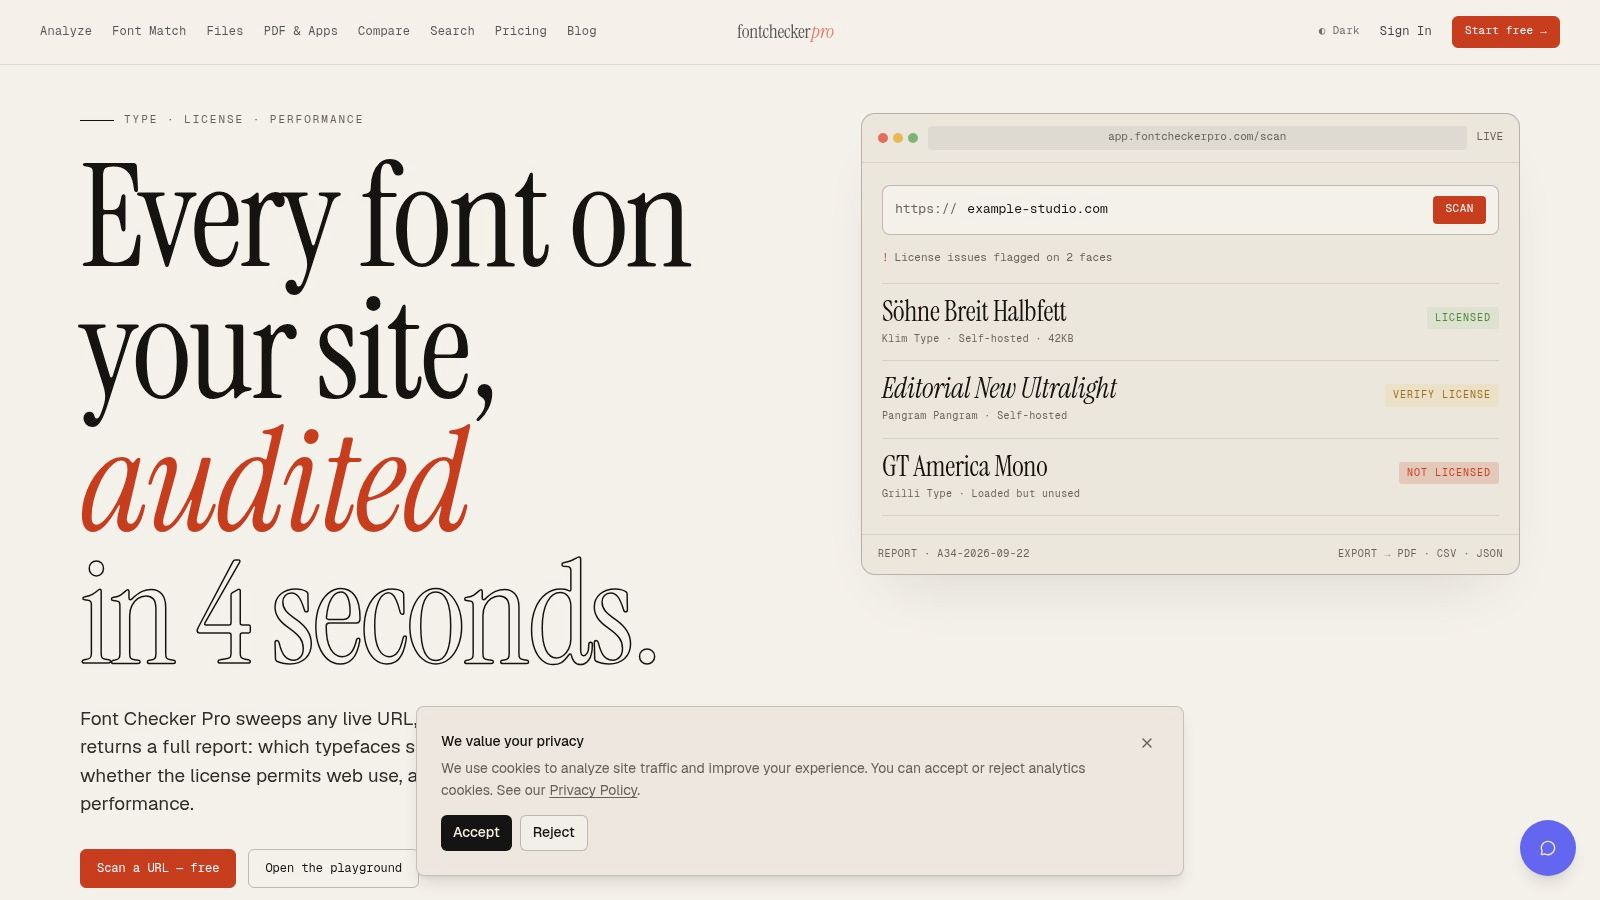Click the License issues flagged warning text
Image resolution: width=1600 pixels, height=900 pixels.
click(x=997, y=258)
